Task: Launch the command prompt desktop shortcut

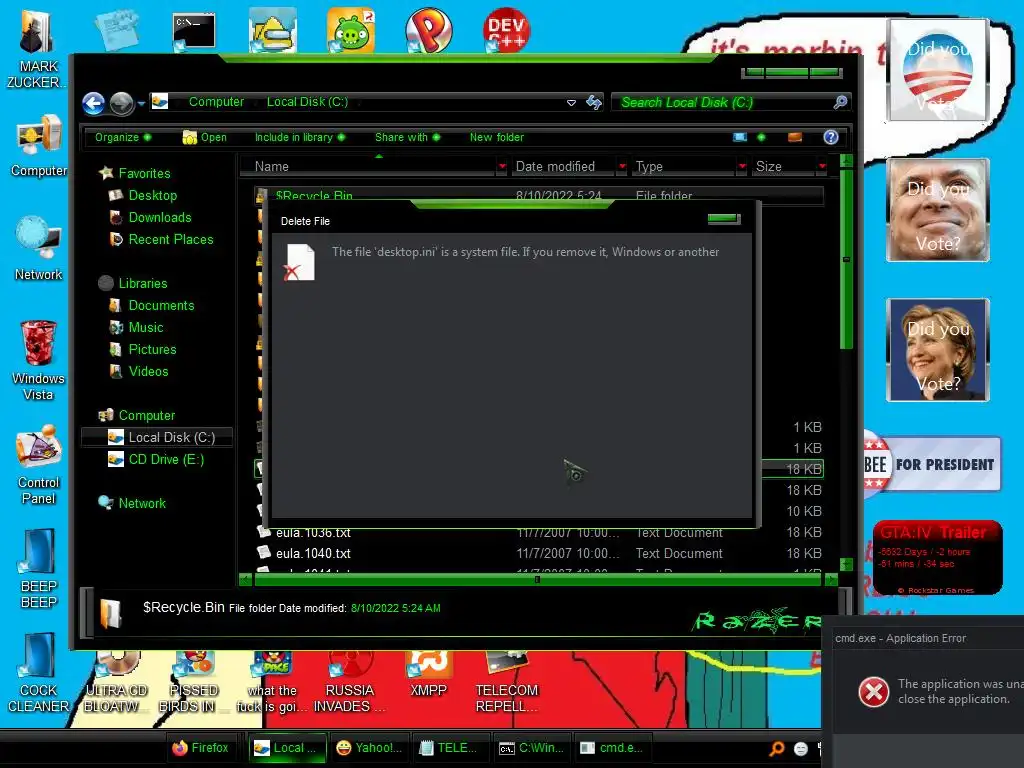Action: tap(194, 31)
